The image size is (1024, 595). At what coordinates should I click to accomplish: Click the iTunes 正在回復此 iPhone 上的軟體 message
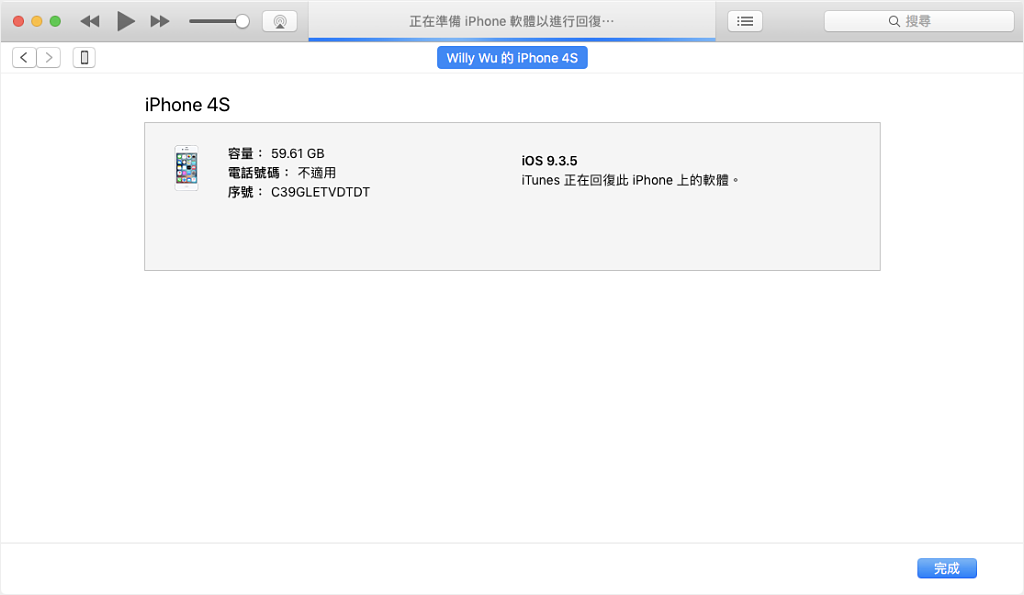630,180
